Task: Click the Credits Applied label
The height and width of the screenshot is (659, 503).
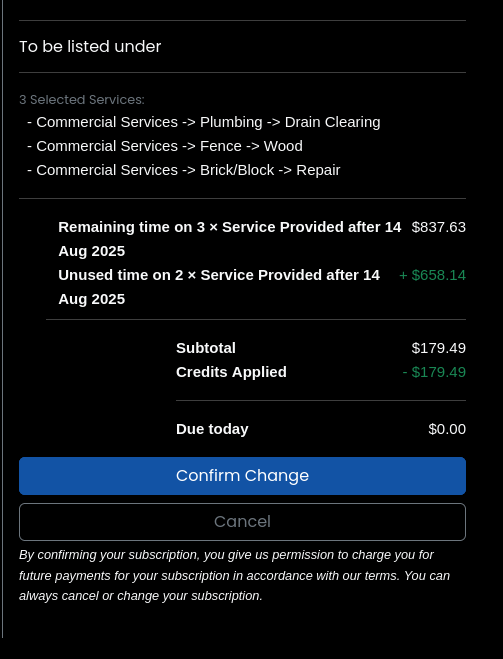Action: coord(231,372)
